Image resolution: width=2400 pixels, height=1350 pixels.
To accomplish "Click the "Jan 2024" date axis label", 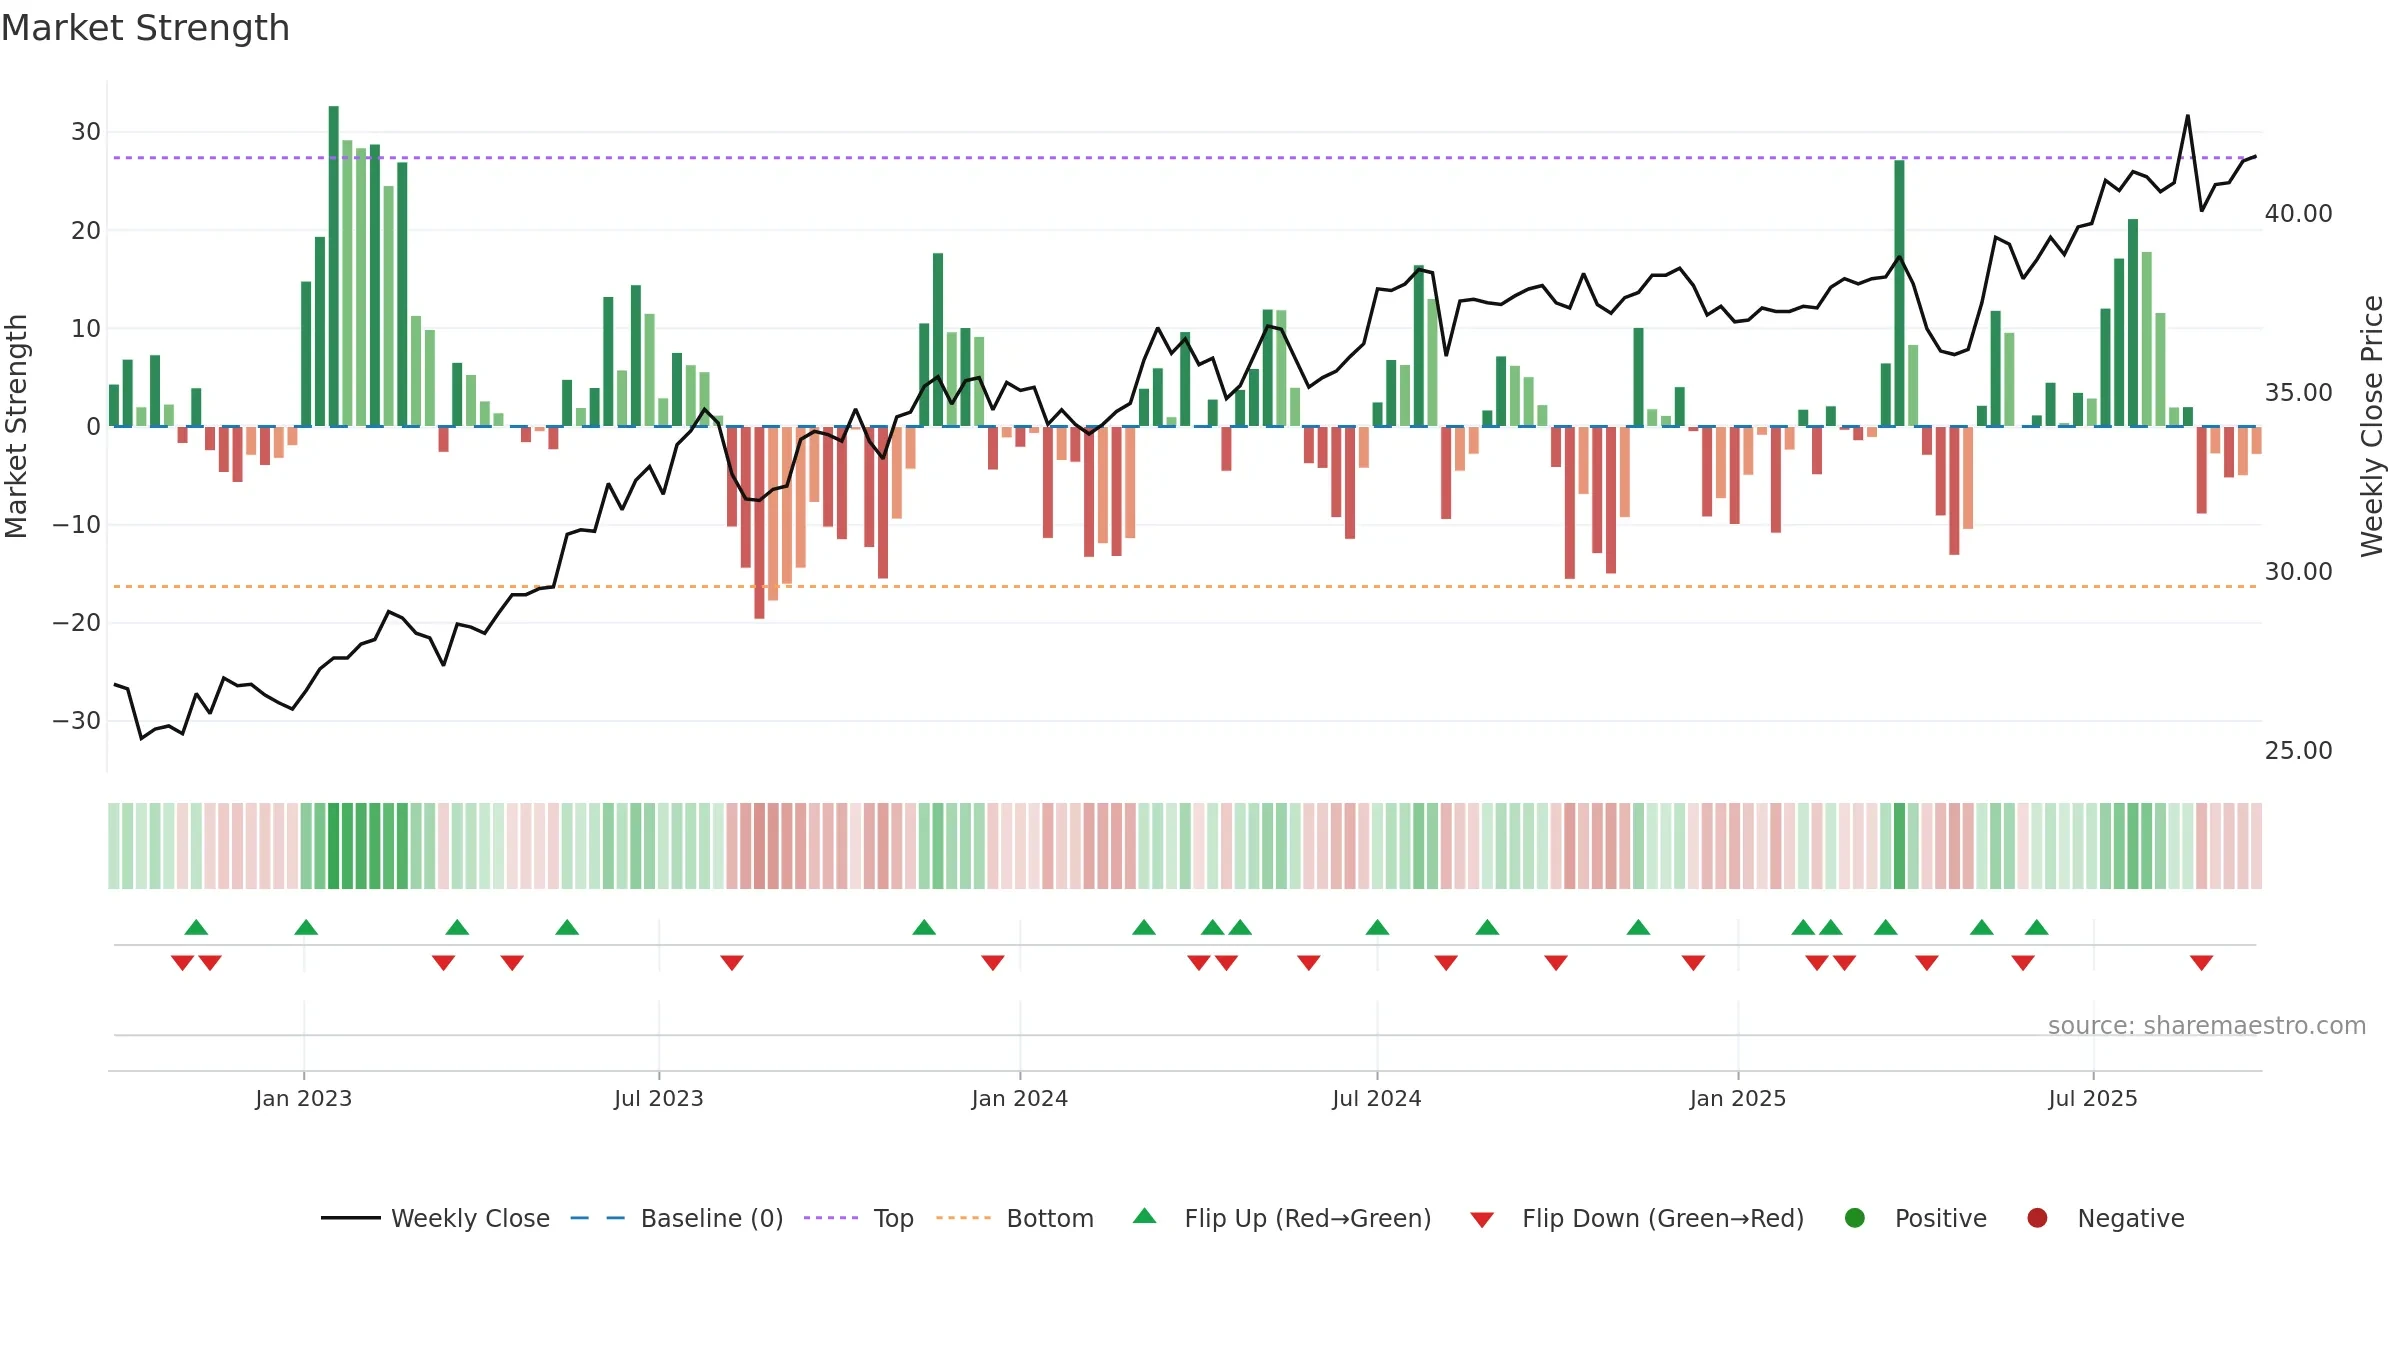I will coord(1020,1099).
